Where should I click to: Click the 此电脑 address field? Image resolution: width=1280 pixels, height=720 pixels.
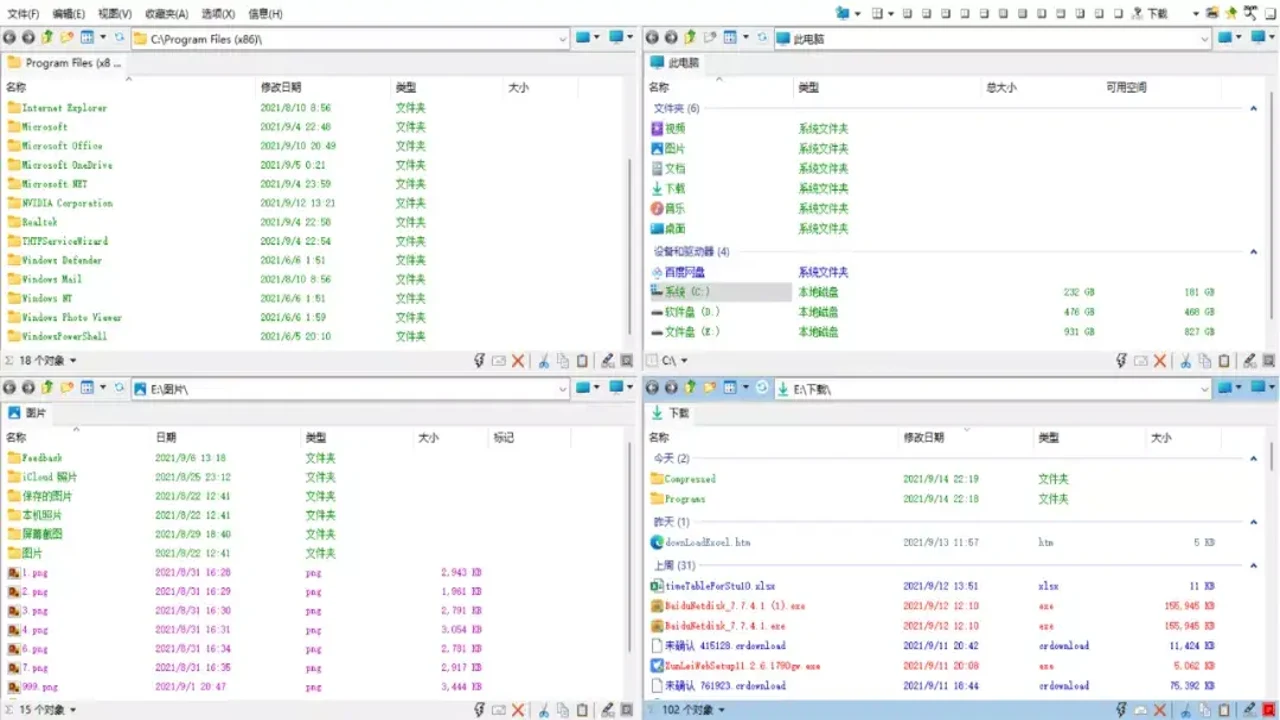993,38
